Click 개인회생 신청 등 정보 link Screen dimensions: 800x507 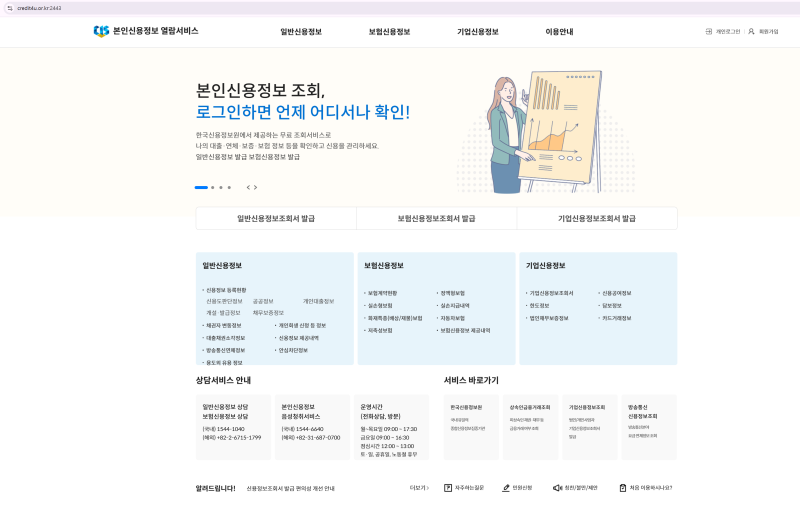pyautogui.click(x=302, y=325)
